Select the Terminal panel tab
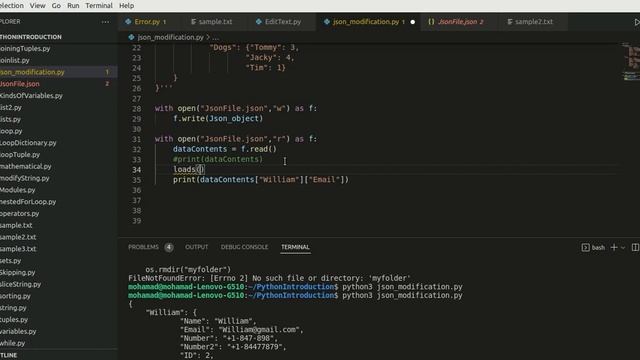 point(295,247)
